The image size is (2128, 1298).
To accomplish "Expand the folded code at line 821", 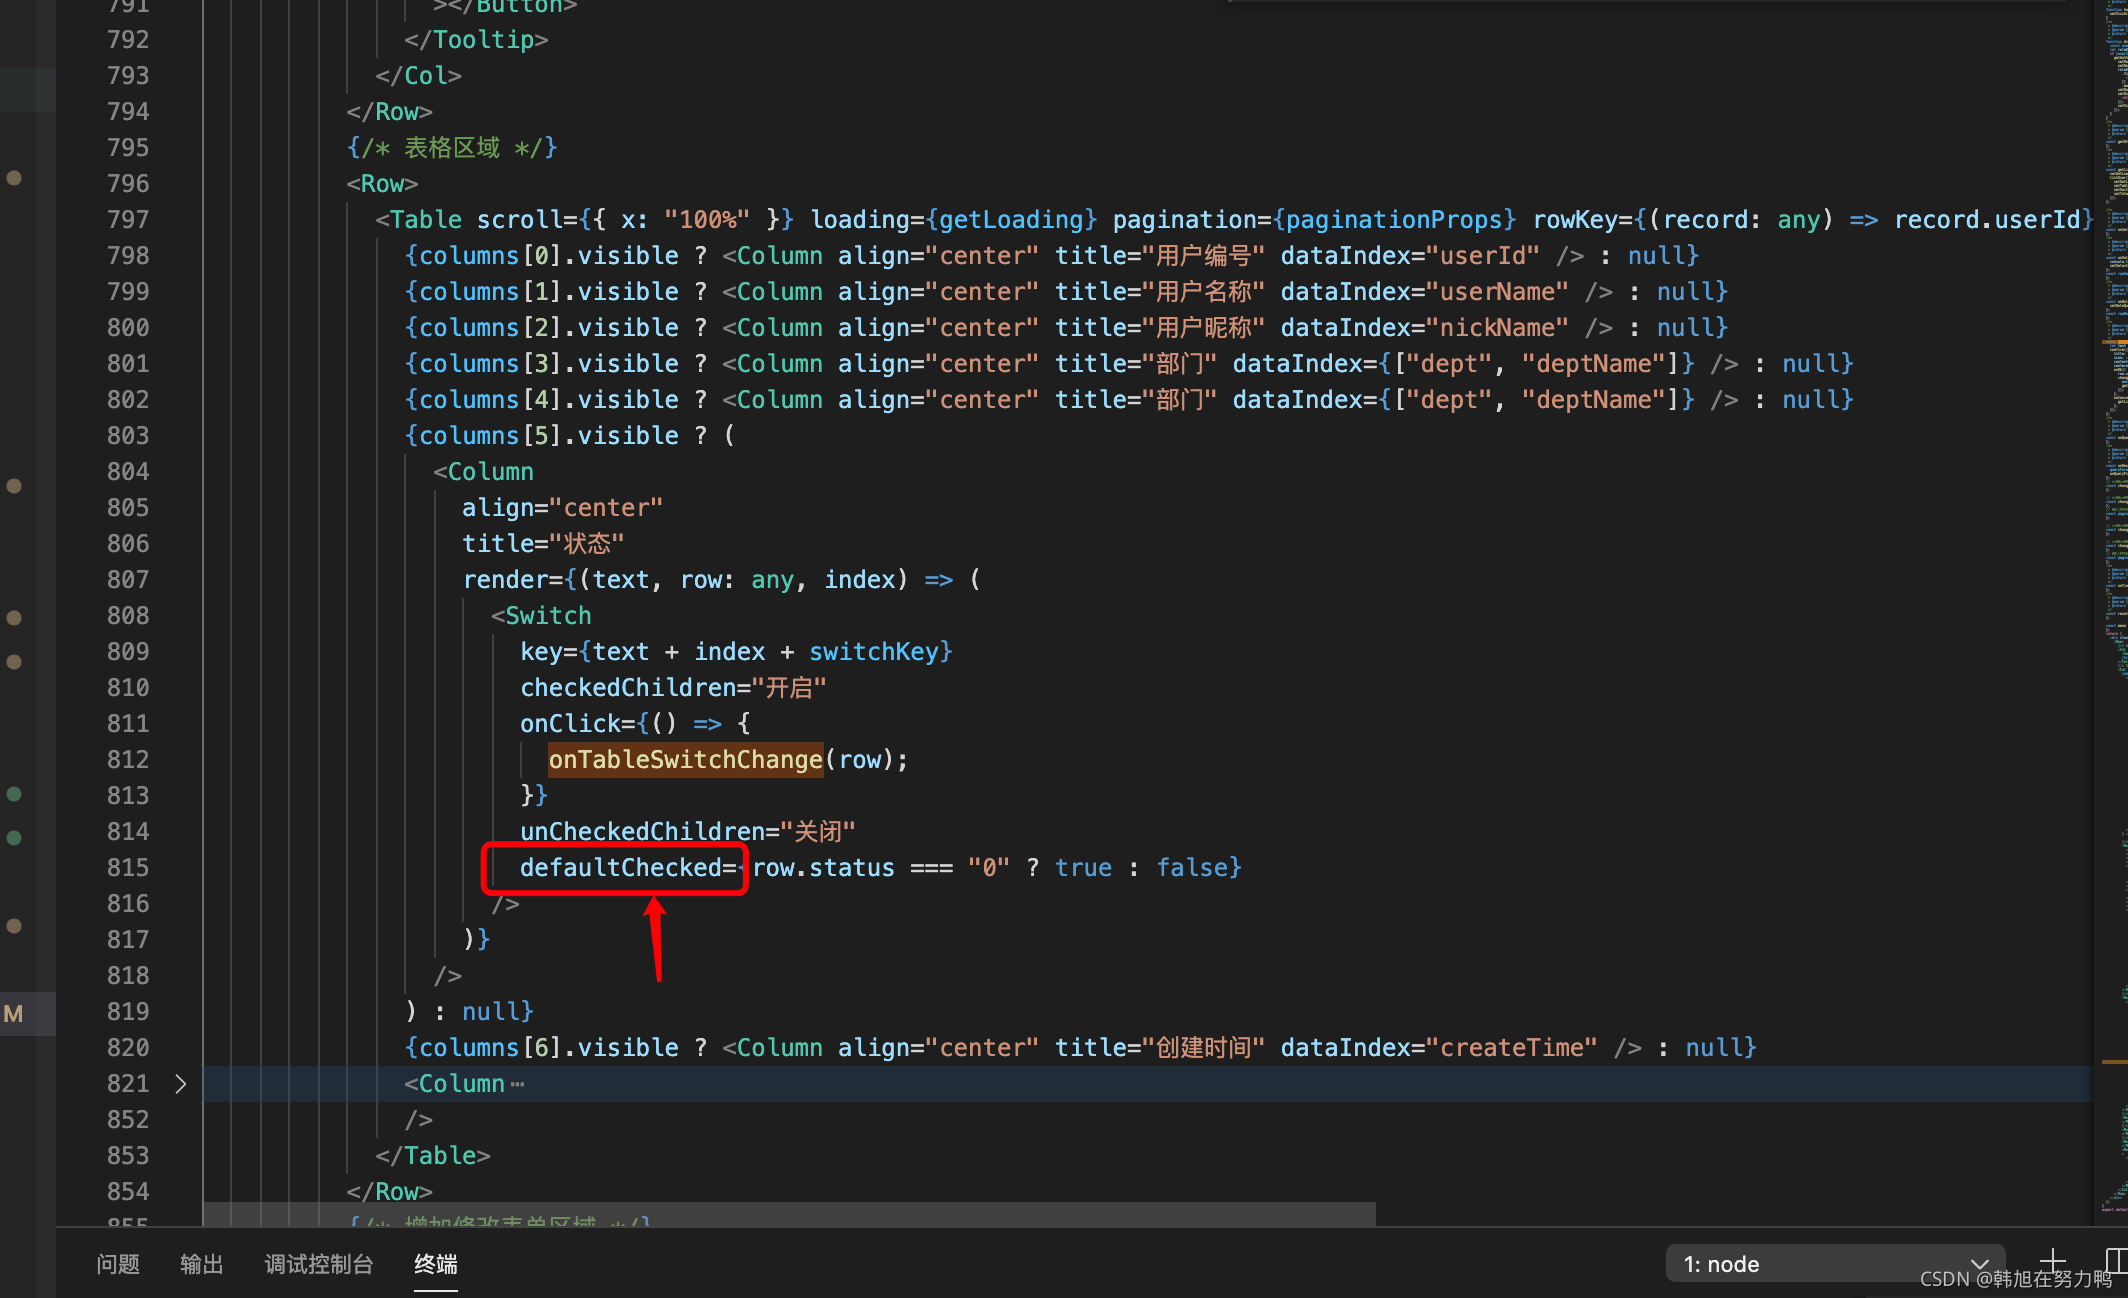I will click(181, 1084).
